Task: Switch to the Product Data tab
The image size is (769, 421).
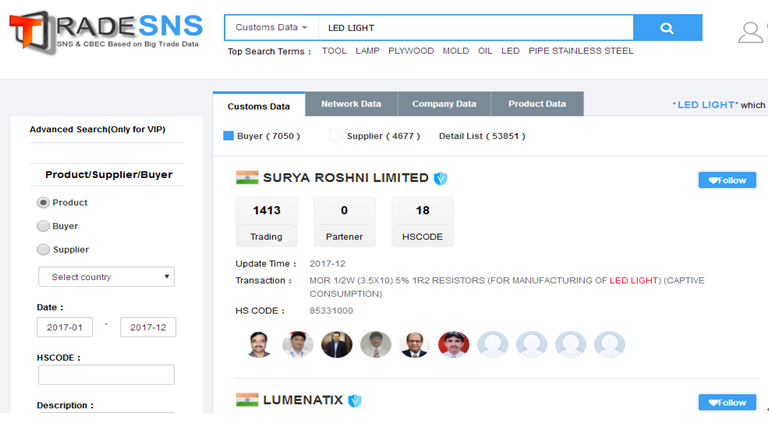Action: [537, 104]
